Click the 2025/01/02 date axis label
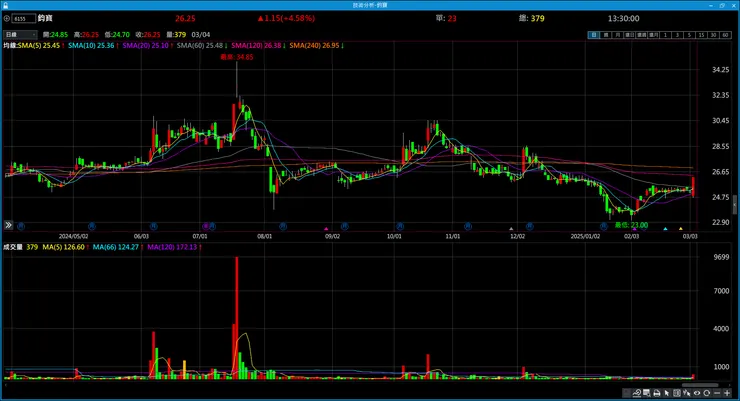 tap(585, 236)
